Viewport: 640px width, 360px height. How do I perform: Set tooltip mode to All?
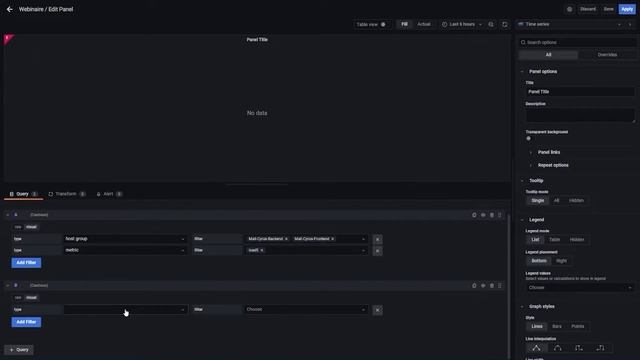click(x=556, y=200)
